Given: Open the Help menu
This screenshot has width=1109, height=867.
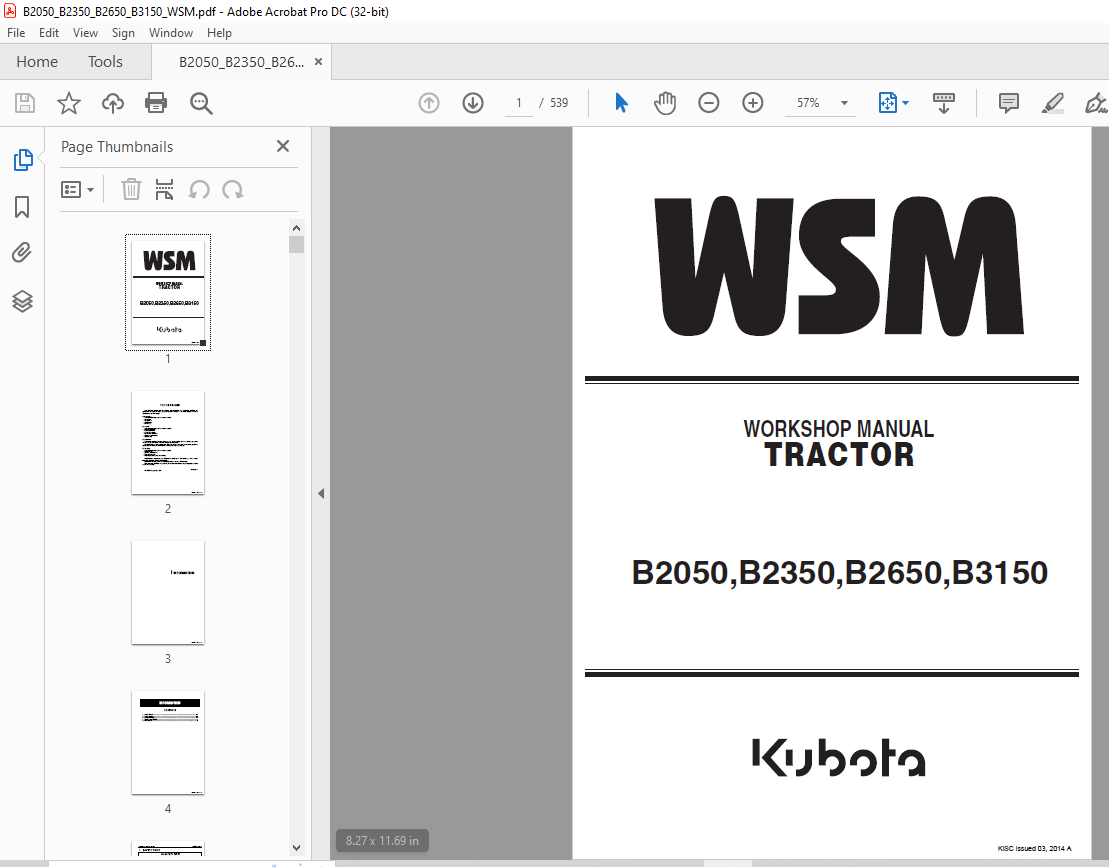Looking at the screenshot, I should tap(219, 33).
